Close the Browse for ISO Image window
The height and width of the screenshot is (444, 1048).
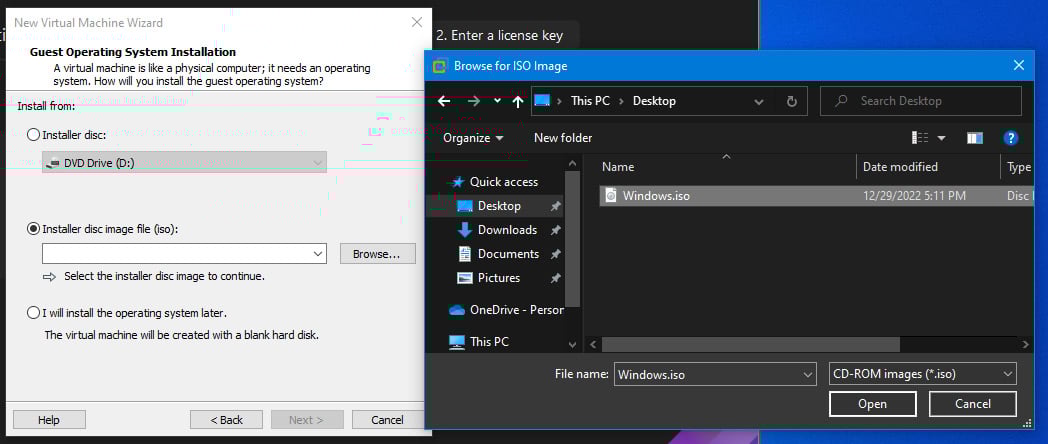tap(1019, 66)
